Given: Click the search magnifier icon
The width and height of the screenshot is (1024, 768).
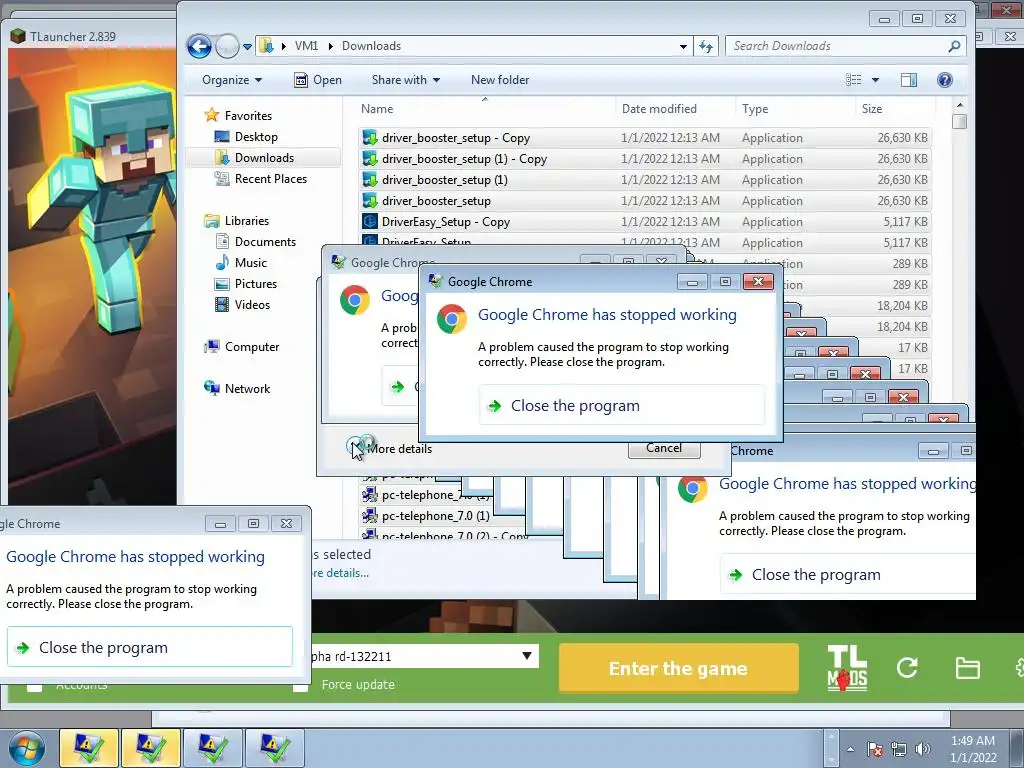Looking at the screenshot, I should [x=954, y=46].
